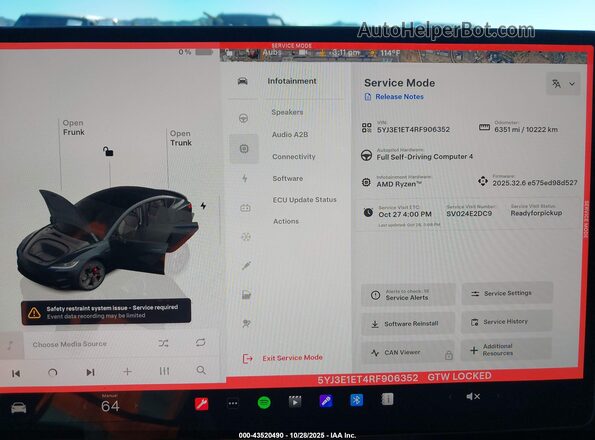Tap Choose Media Source field
Screen dimensions: 595x440
[69, 344]
